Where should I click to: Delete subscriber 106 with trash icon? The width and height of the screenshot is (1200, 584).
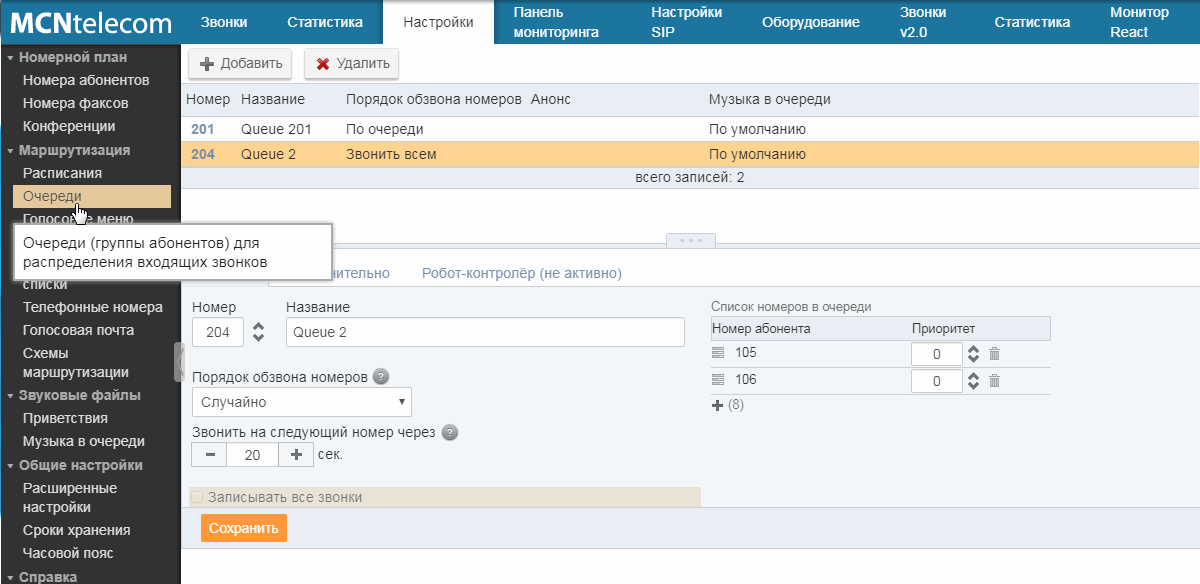point(994,381)
